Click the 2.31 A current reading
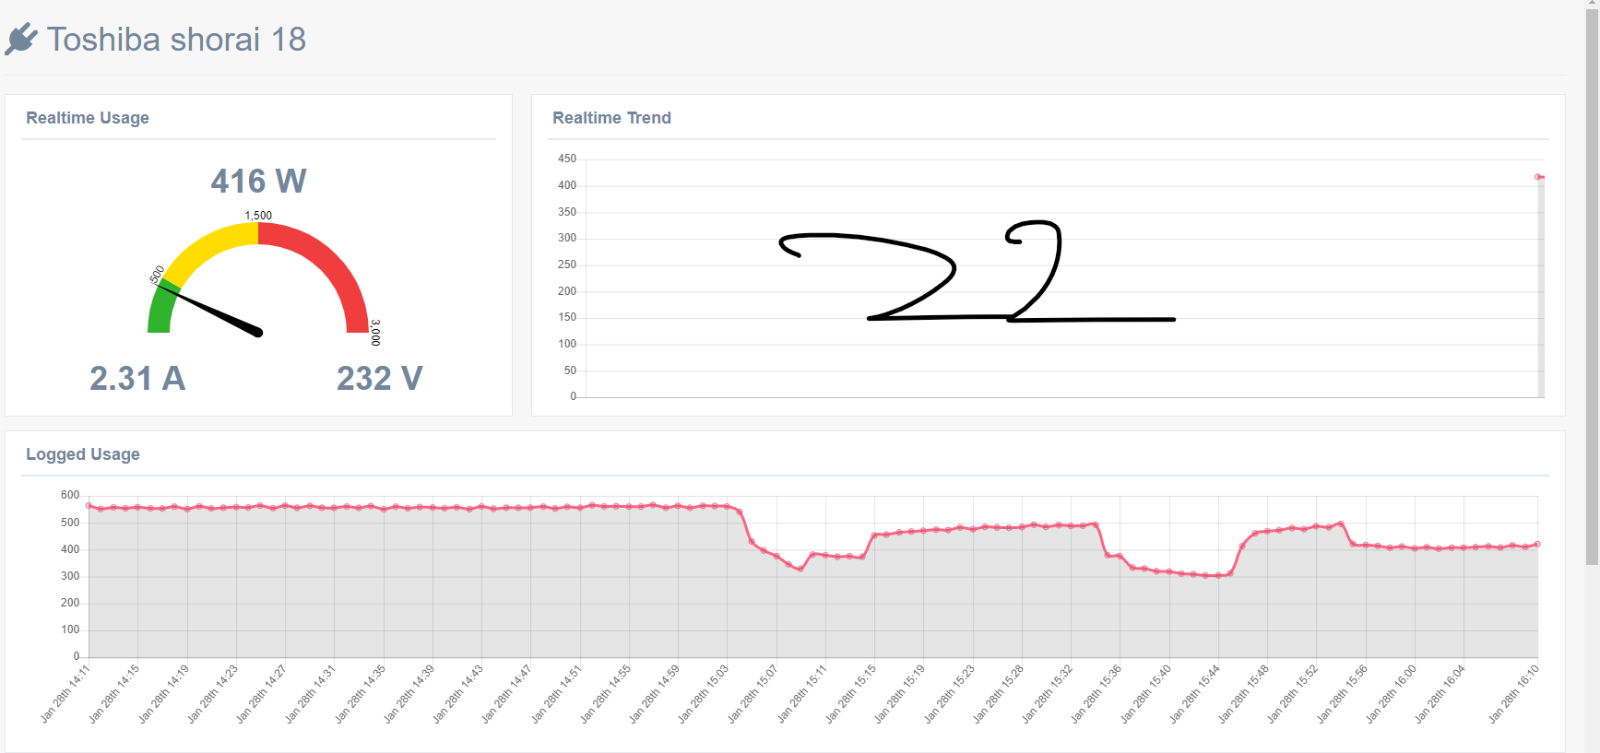 pyautogui.click(x=137, y=379)
